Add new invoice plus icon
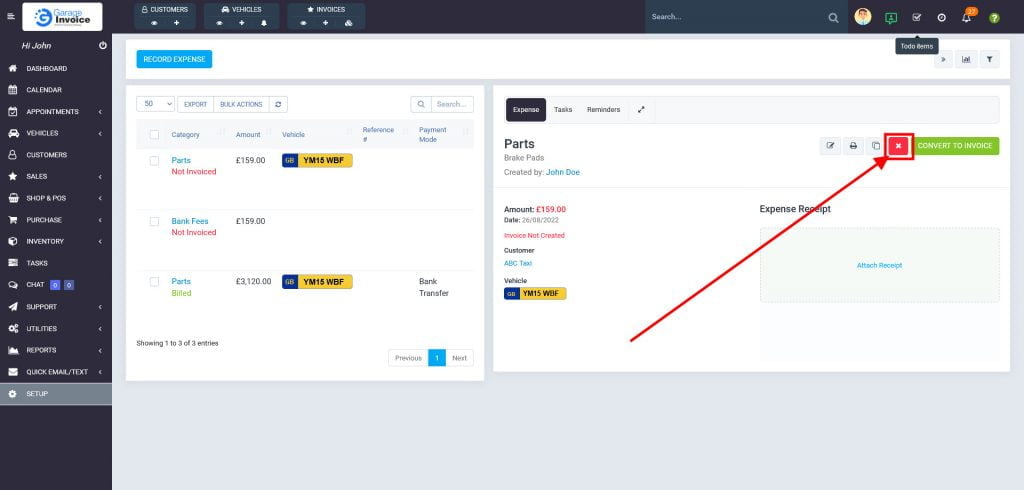The height and width of the screenshot is (490, 1024). 325,23
